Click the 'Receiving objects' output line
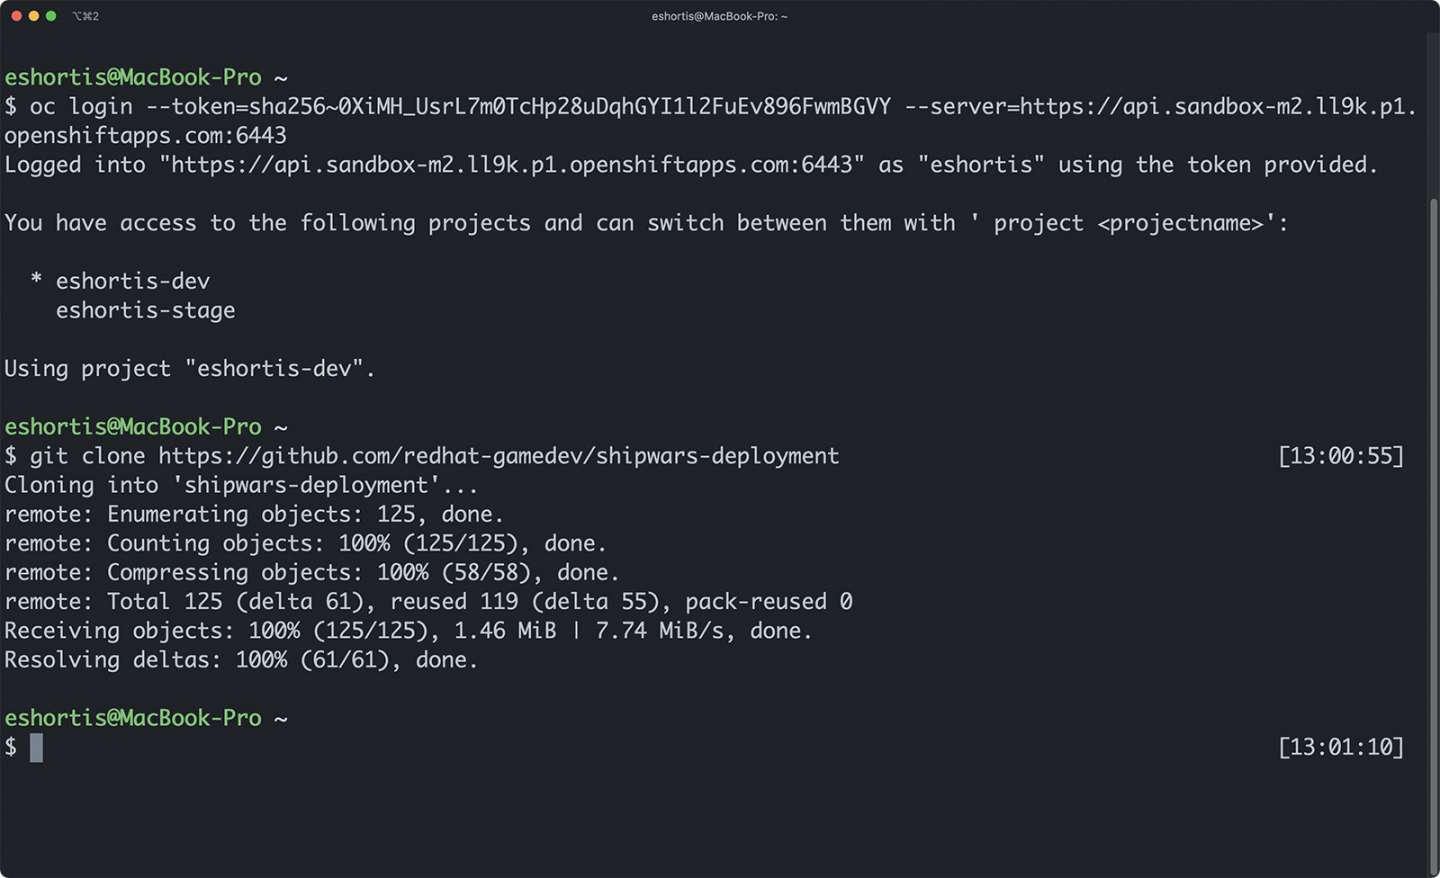 point(407,631)
